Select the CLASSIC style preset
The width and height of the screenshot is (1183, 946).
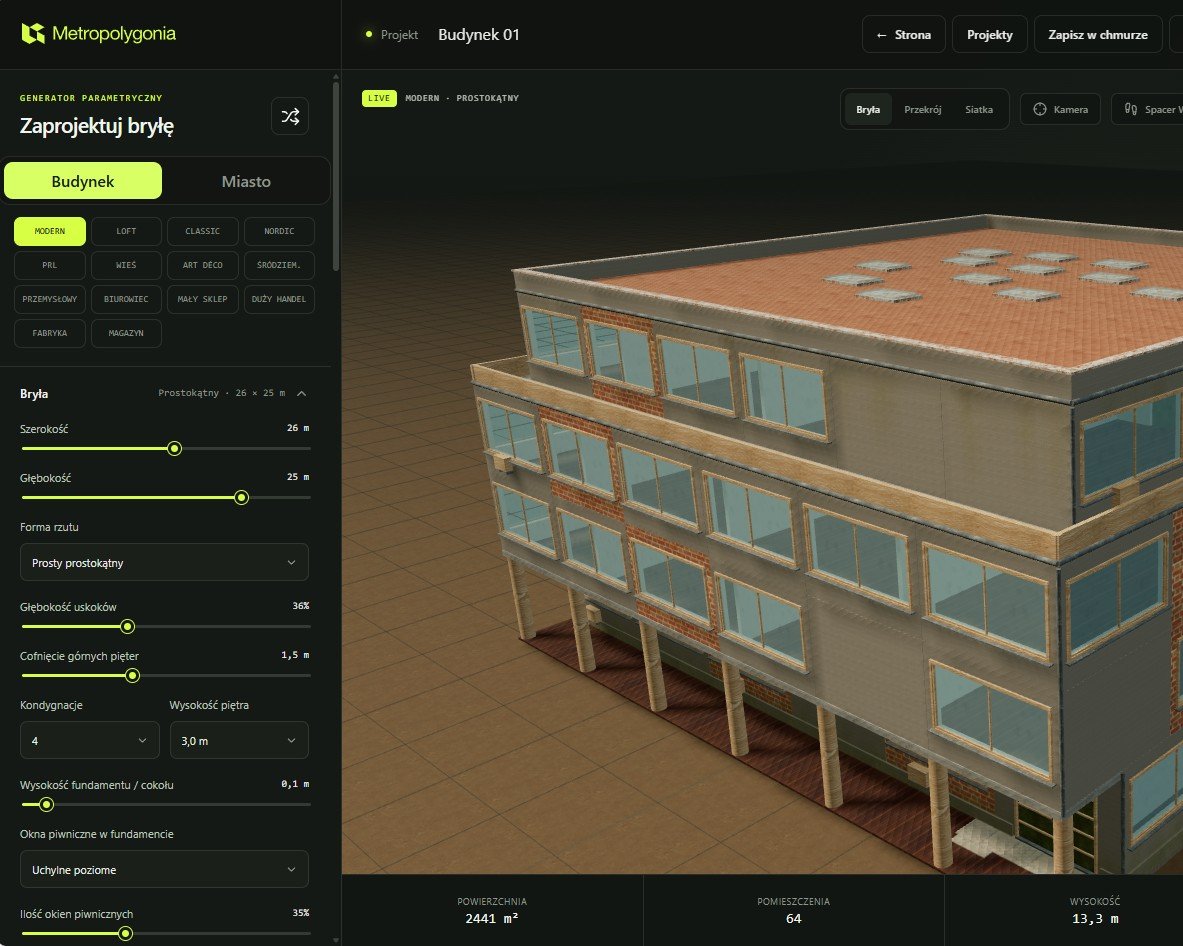[203, 232]
